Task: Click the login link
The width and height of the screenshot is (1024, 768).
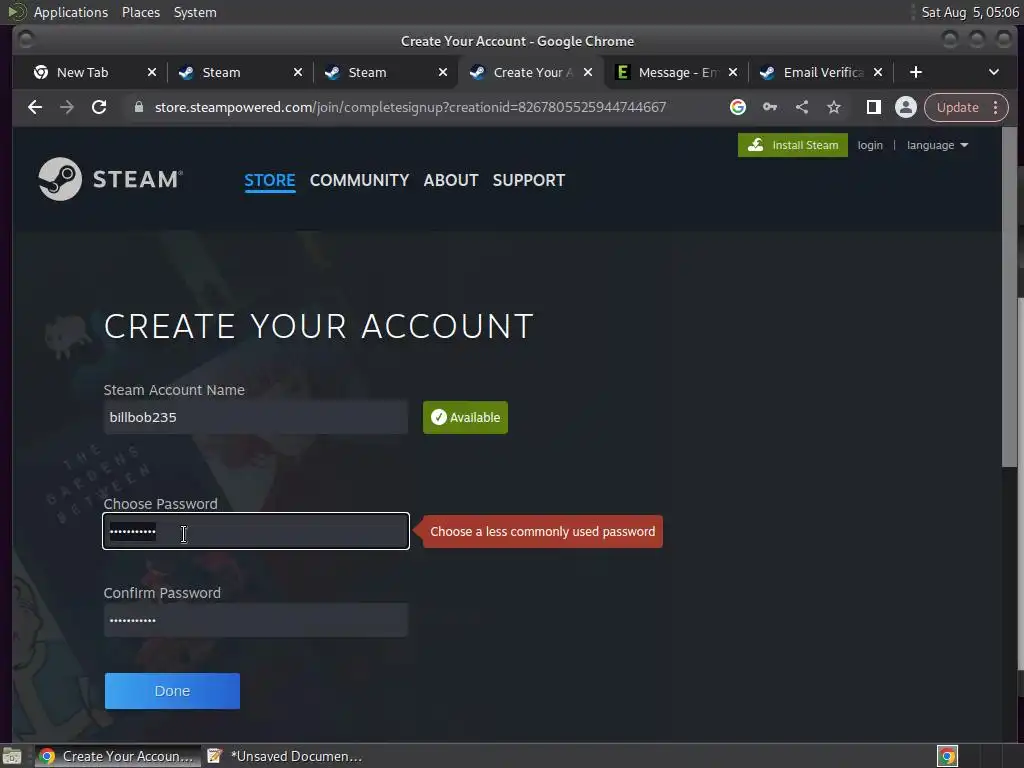Action: 870,145
